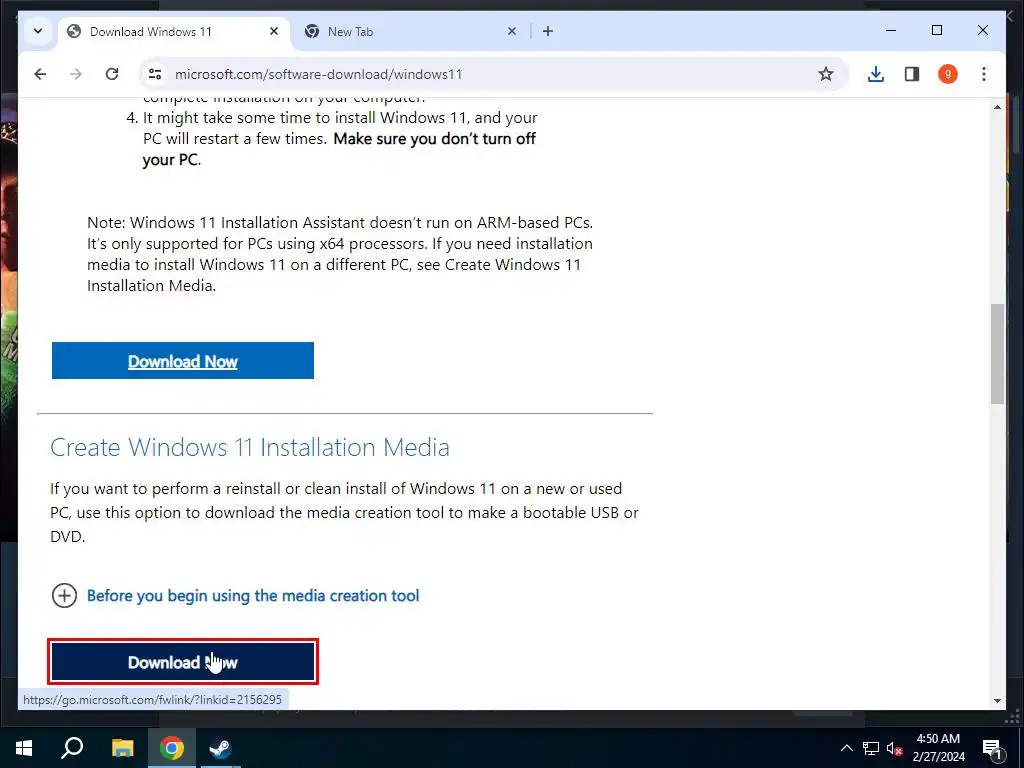Click the muted volume tray icon
The height and width of the screenshot is (768, 1024).
click(894, 748)
